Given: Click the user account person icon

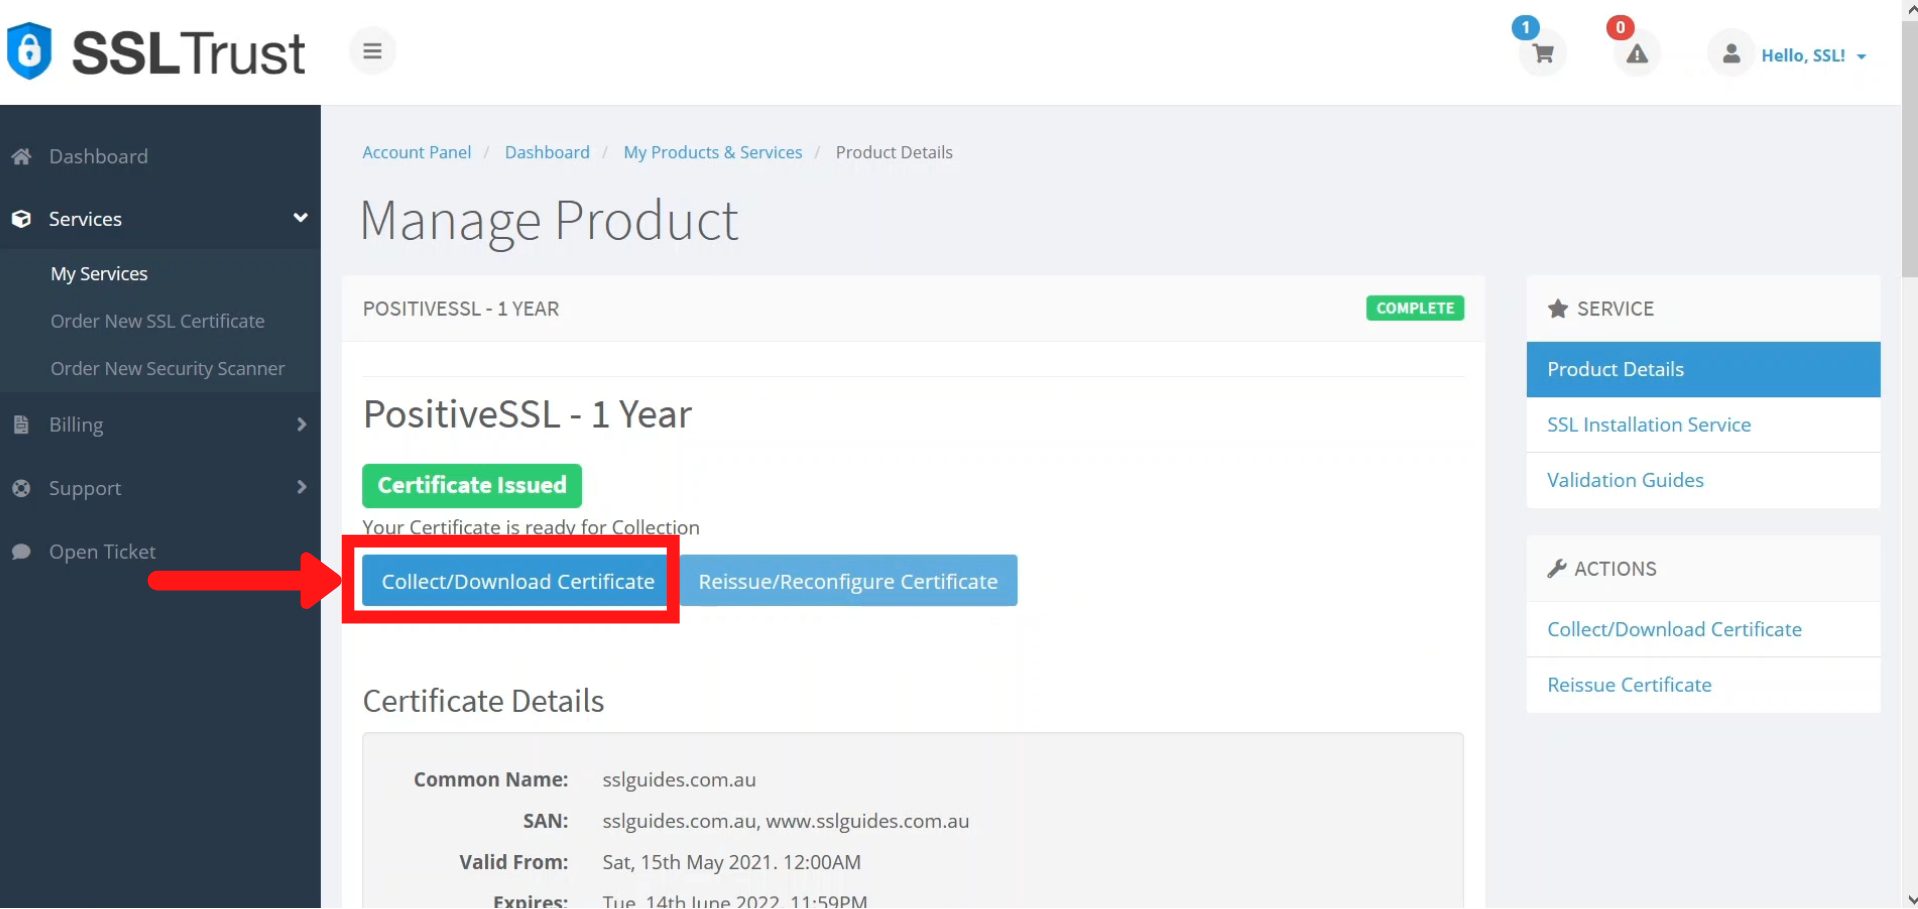Looking at the screenshot, I should click(x=1729, y=54).
